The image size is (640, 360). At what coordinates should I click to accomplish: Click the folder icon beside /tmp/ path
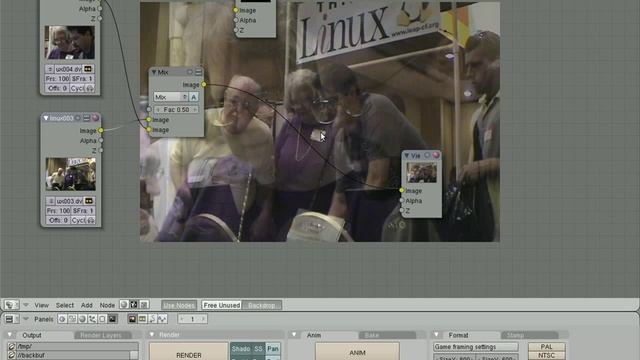click(11, 347)
